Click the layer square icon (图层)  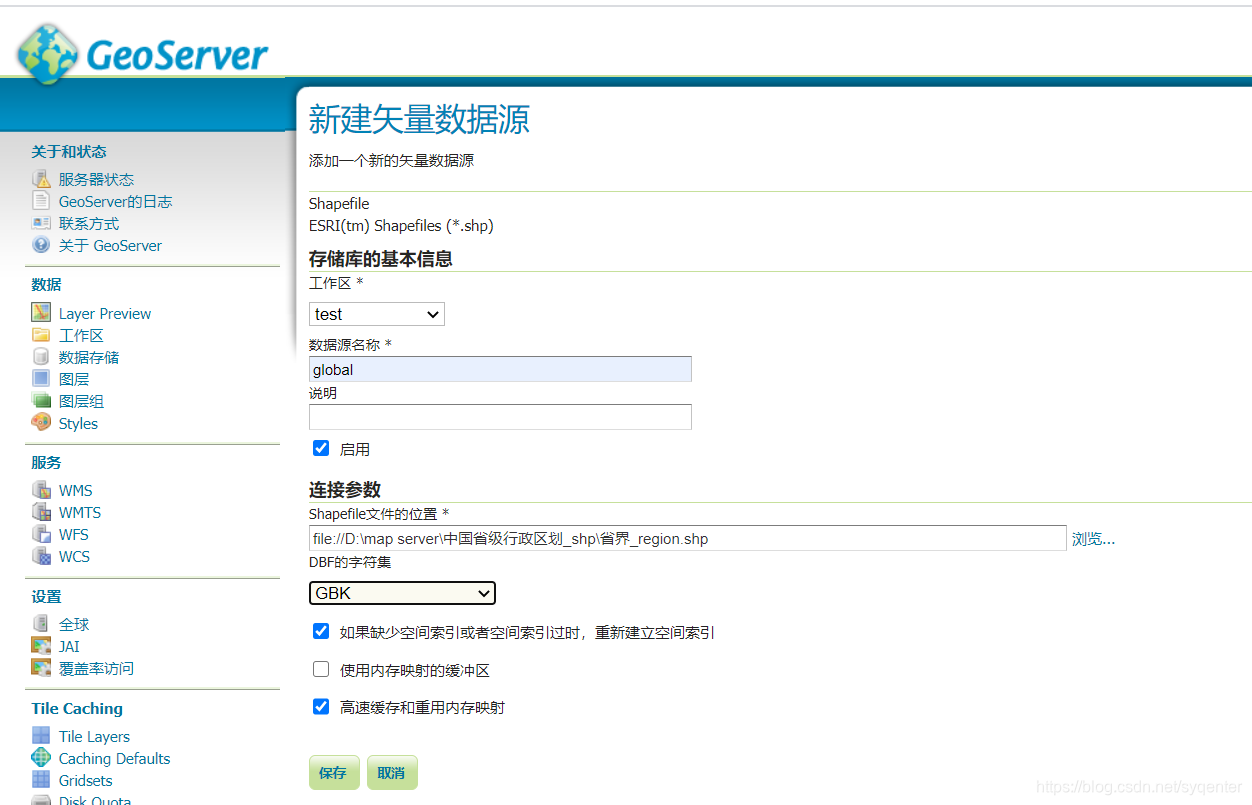coord(41,379)
